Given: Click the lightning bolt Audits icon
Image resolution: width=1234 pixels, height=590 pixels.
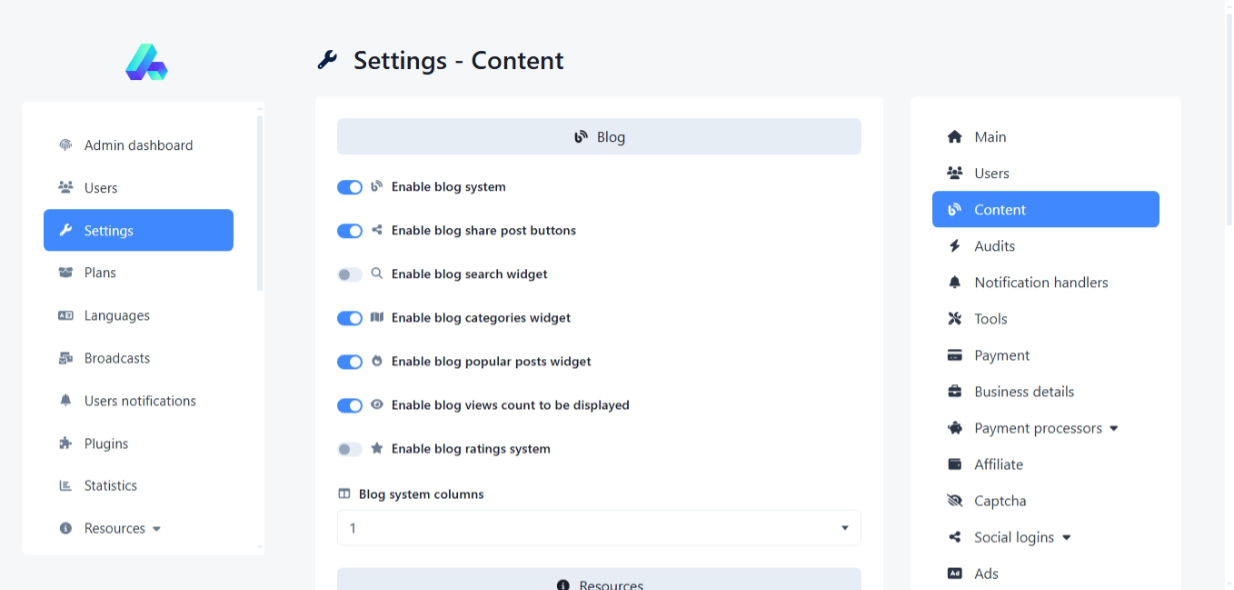Looking at the screenshot, I should click(954, 246).
